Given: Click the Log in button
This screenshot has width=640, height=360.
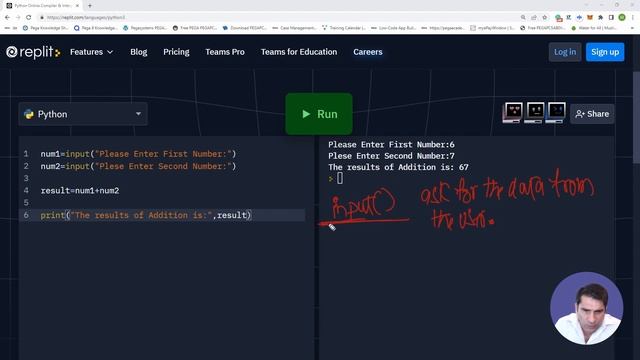Looking at the screenshot, I should click(x=565, y=52).
